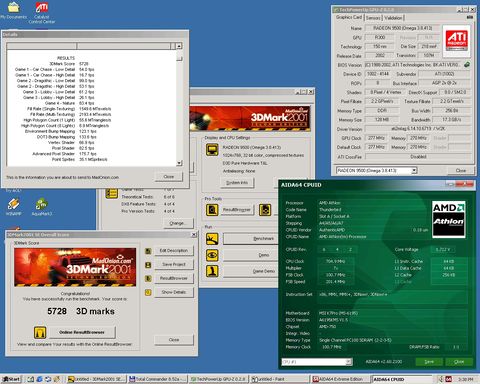480x384 pixels.
Task: Open the Windows Start menu
Action: (x=11, y=379)
